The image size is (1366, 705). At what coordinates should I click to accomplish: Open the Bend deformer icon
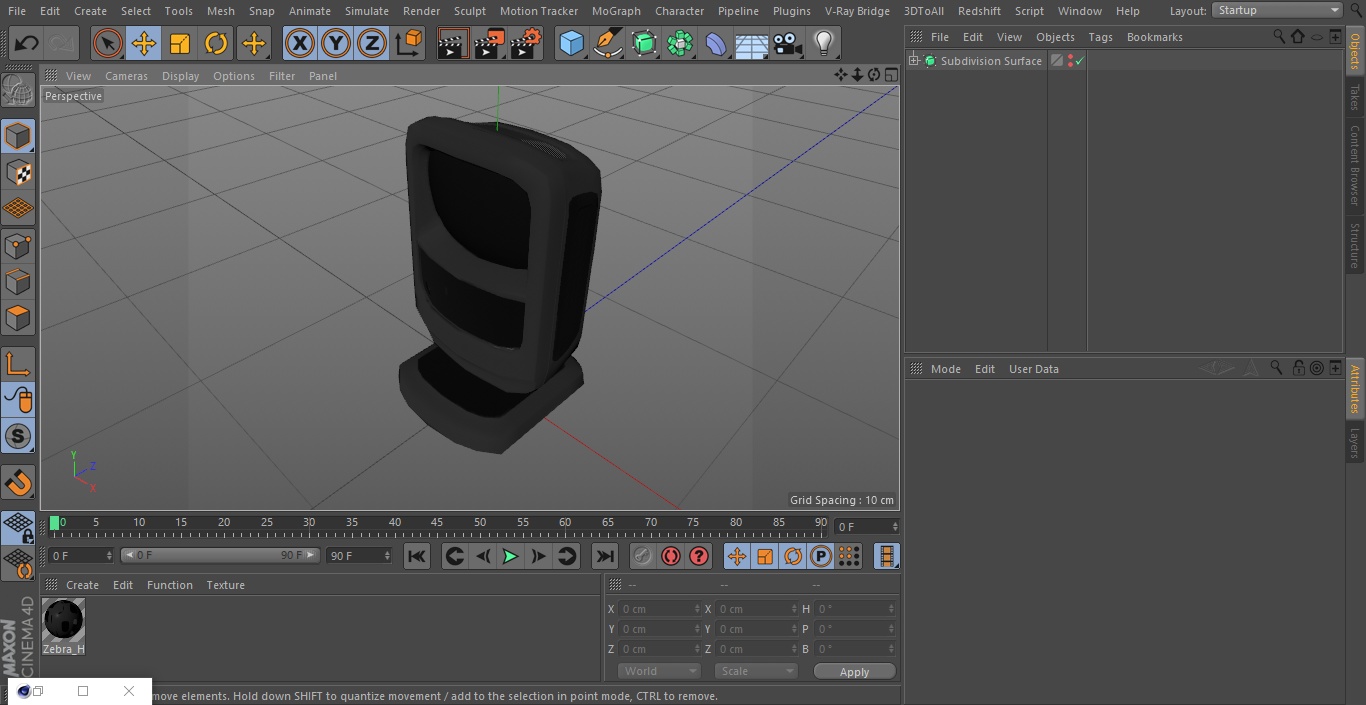[716, 43]
